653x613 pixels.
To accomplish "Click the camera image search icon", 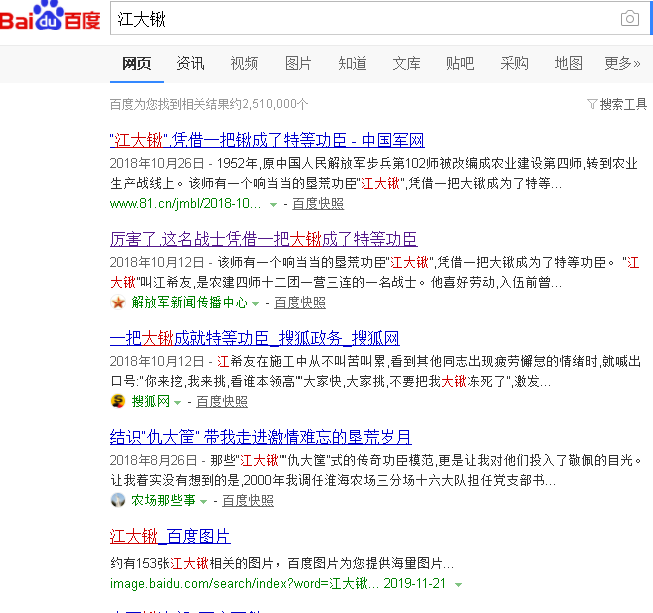I will pyautogui.click(x=629, y=19).
